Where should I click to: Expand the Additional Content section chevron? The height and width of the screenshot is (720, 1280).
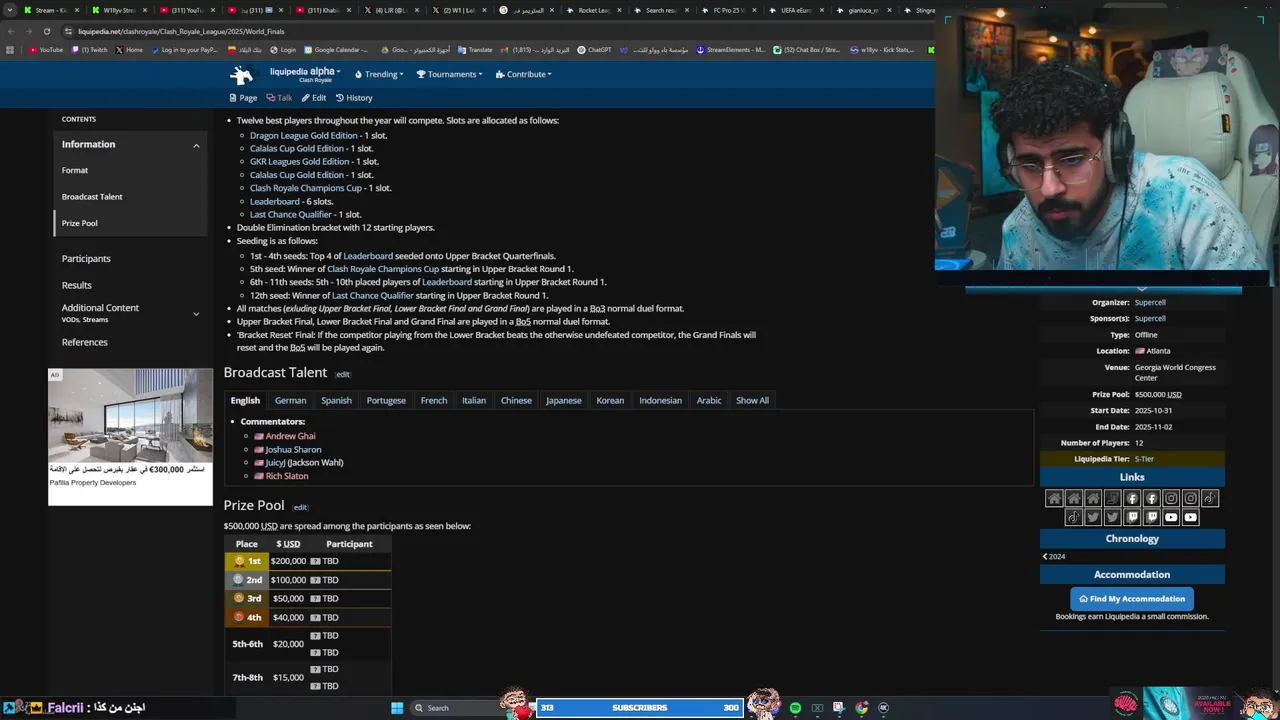point(196,313)
